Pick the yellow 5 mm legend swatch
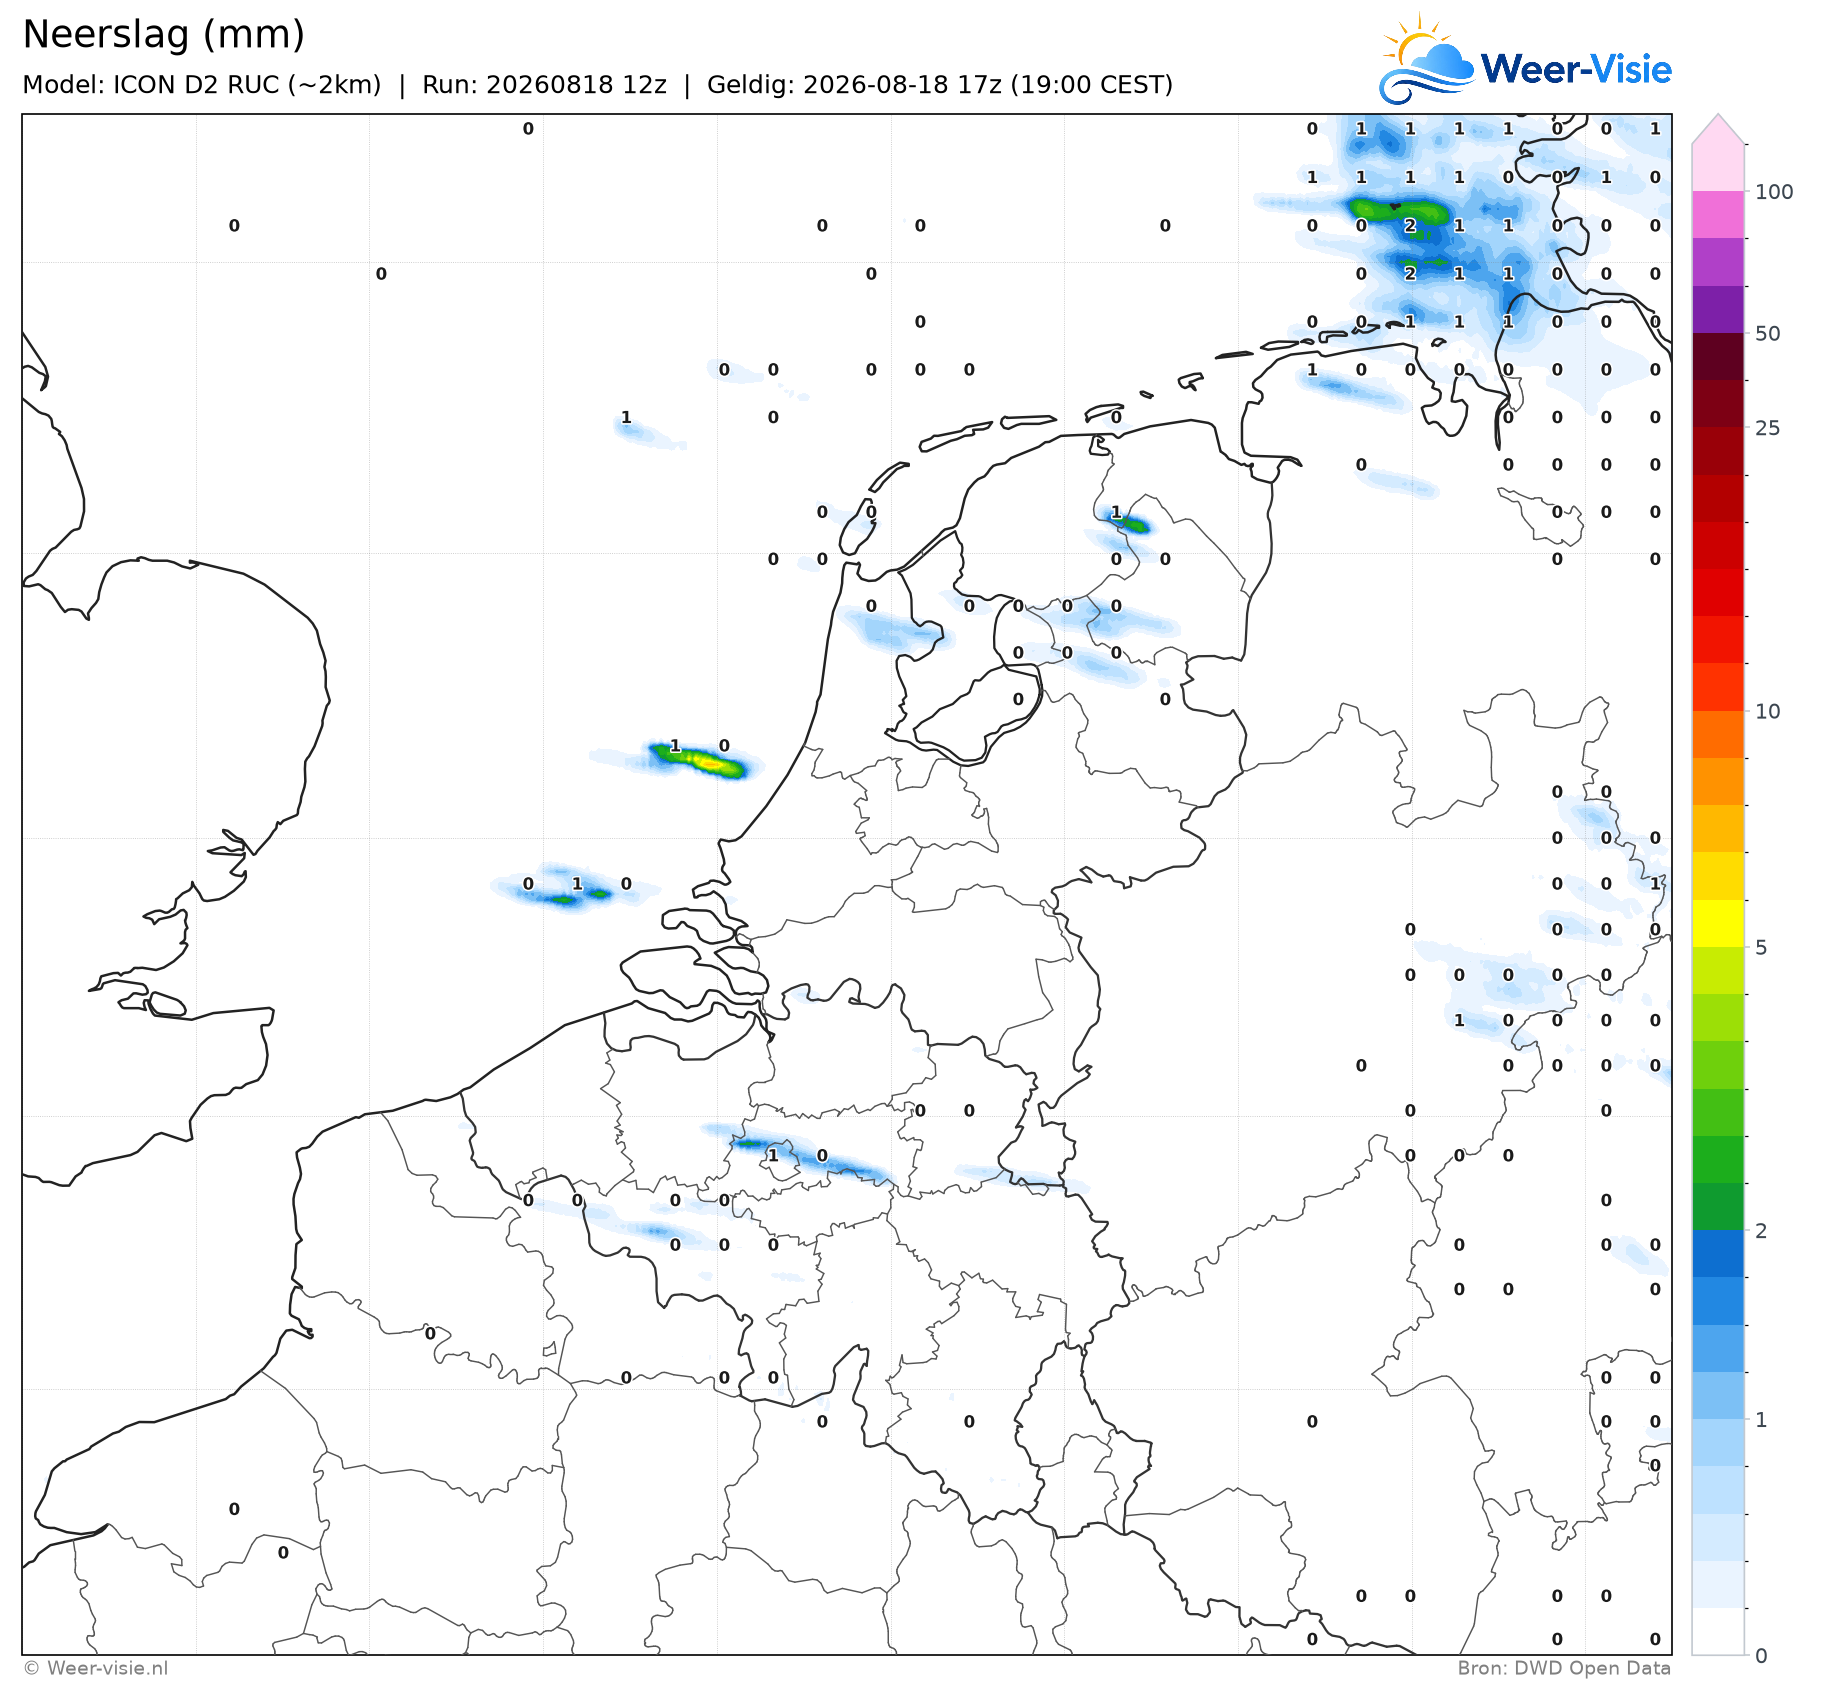 click(x=1718, y=924)
